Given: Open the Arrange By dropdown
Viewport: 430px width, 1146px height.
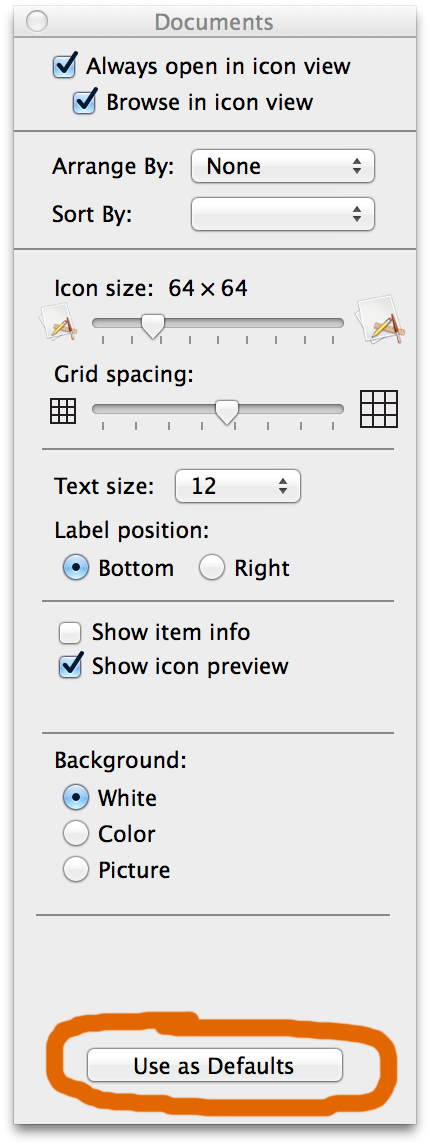Looking at the screenshot, I should pos(283,167).
